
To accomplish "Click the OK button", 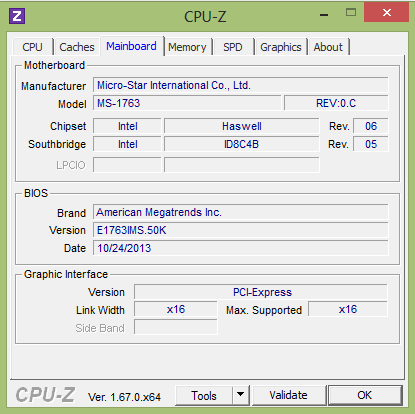I will (x=365, y=395).
